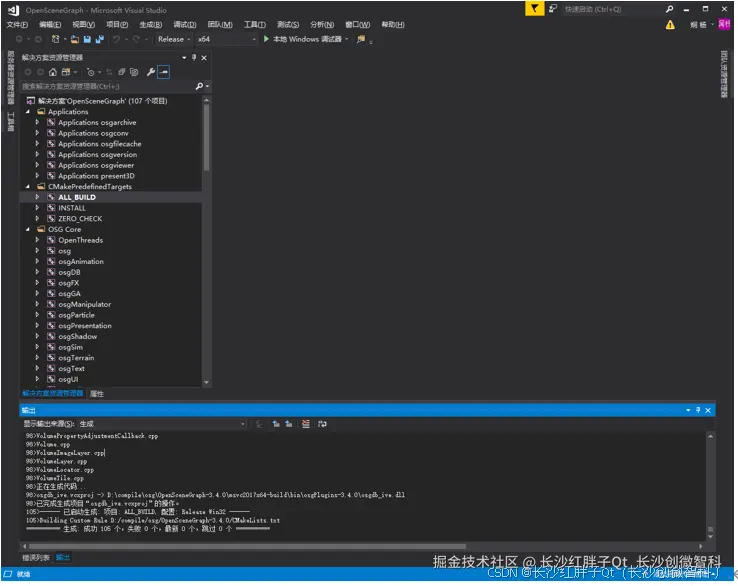Open the output source dropdown
Screen dimensions: 738x586
[x=162, y=424]
